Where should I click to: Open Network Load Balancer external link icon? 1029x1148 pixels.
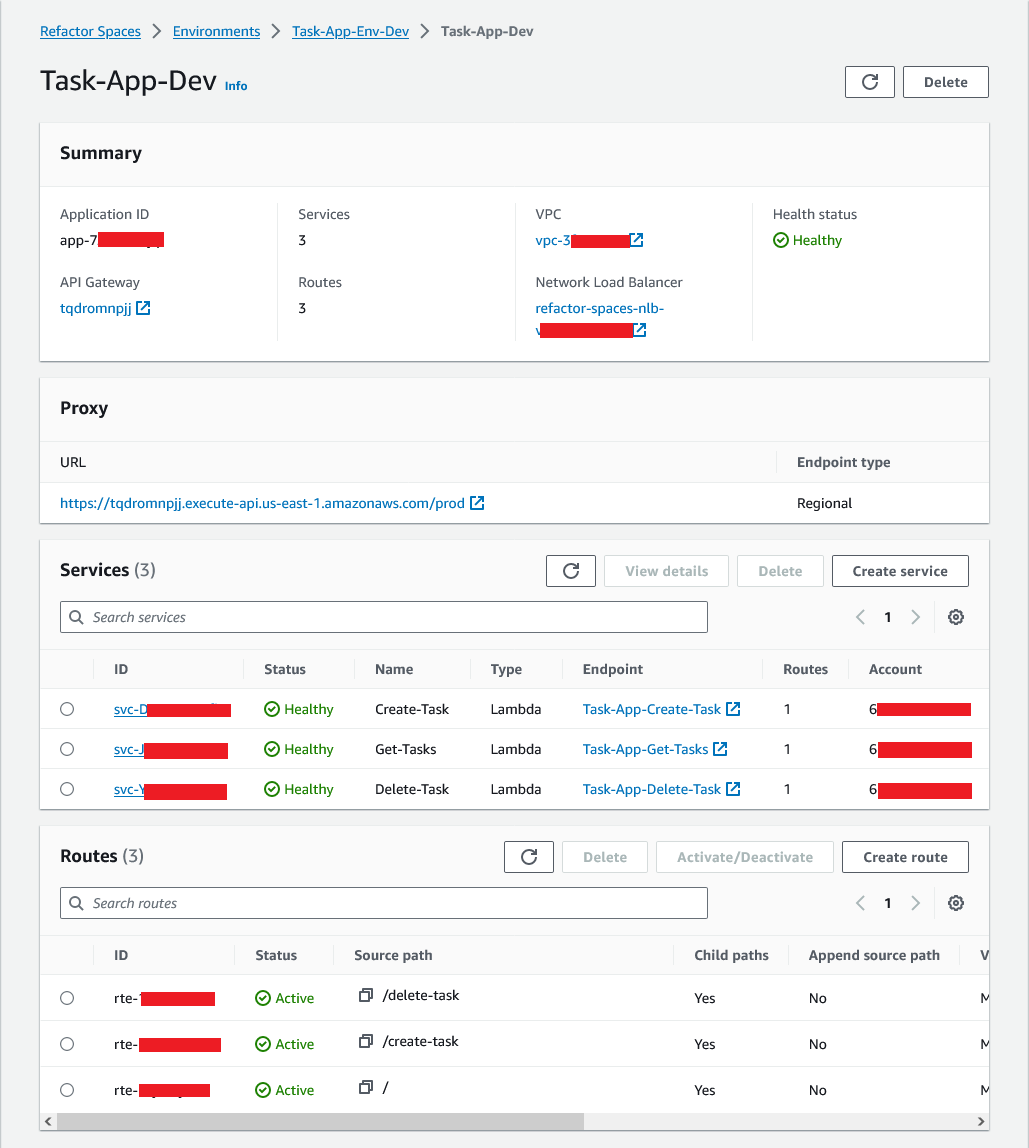pyautogui.click(x=639, y=330)
